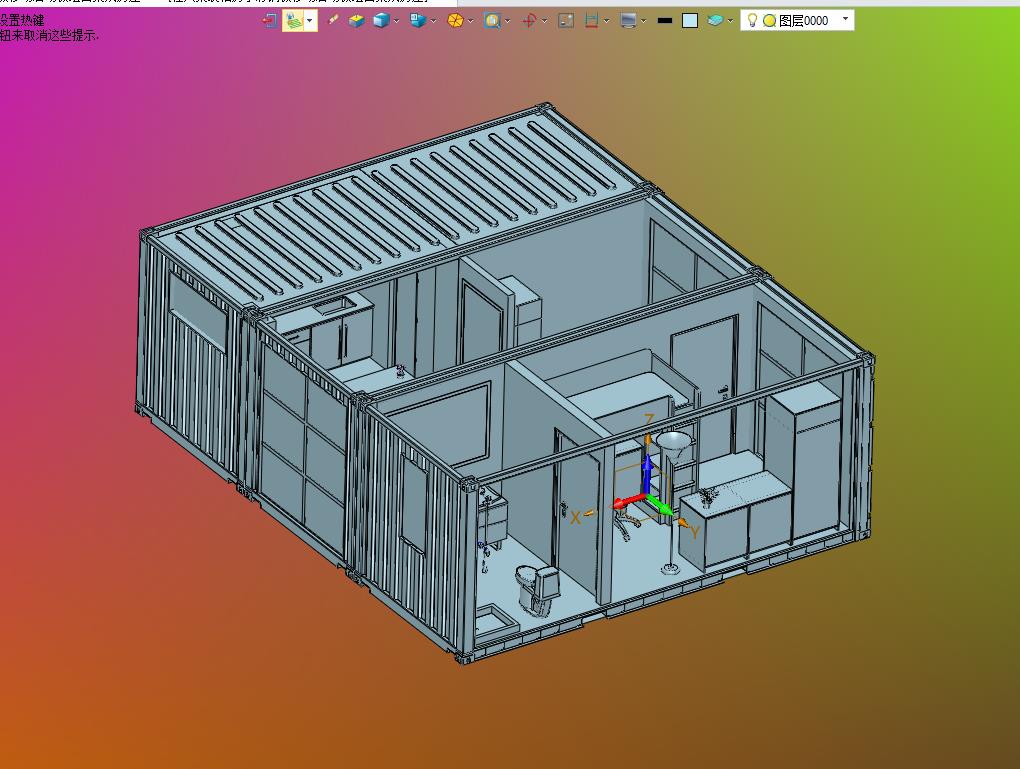Click the yellow layer color circle

(x=769, y=21)
